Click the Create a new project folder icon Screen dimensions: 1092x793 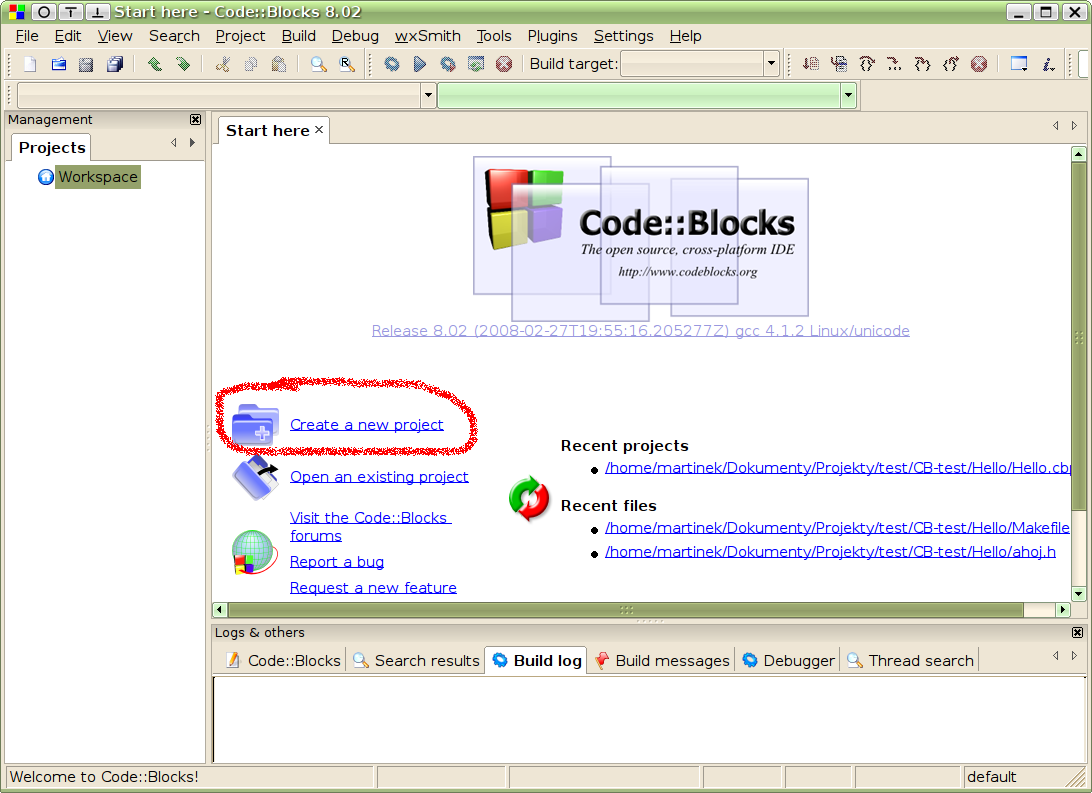coord(255,424)
